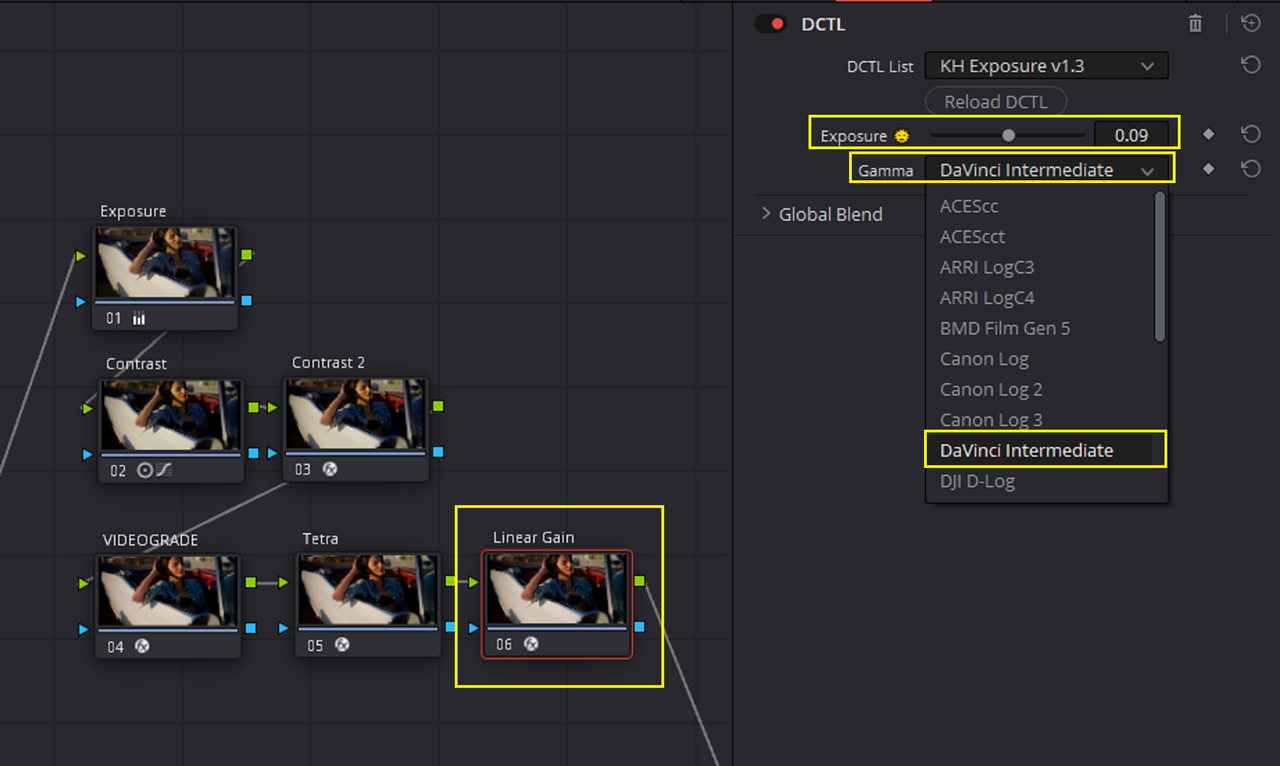Add keyframe for Gamma parameter
This screenshot has height=766, width=1280.
(1208, 169)
